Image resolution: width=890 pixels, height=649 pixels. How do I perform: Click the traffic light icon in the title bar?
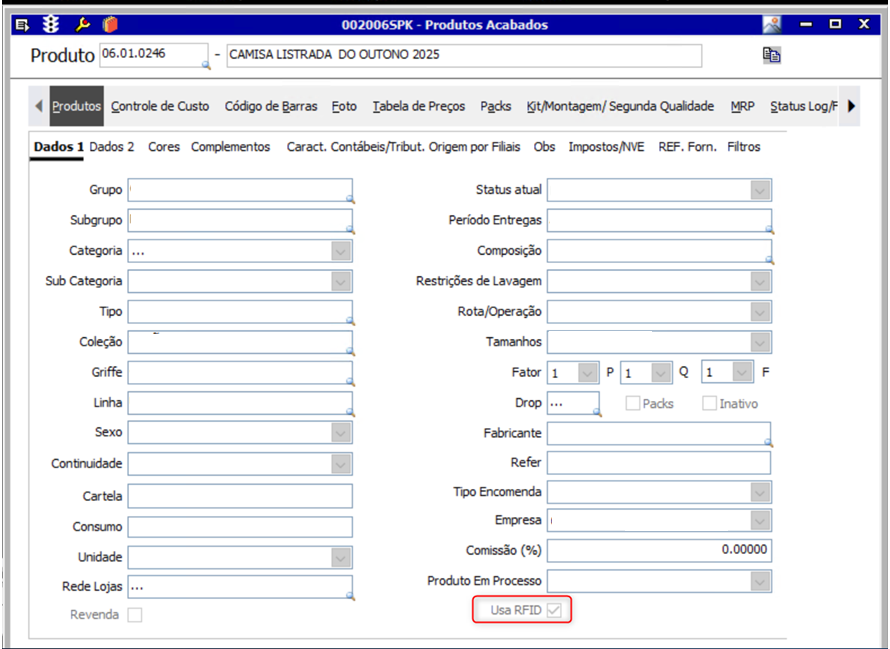51,24
